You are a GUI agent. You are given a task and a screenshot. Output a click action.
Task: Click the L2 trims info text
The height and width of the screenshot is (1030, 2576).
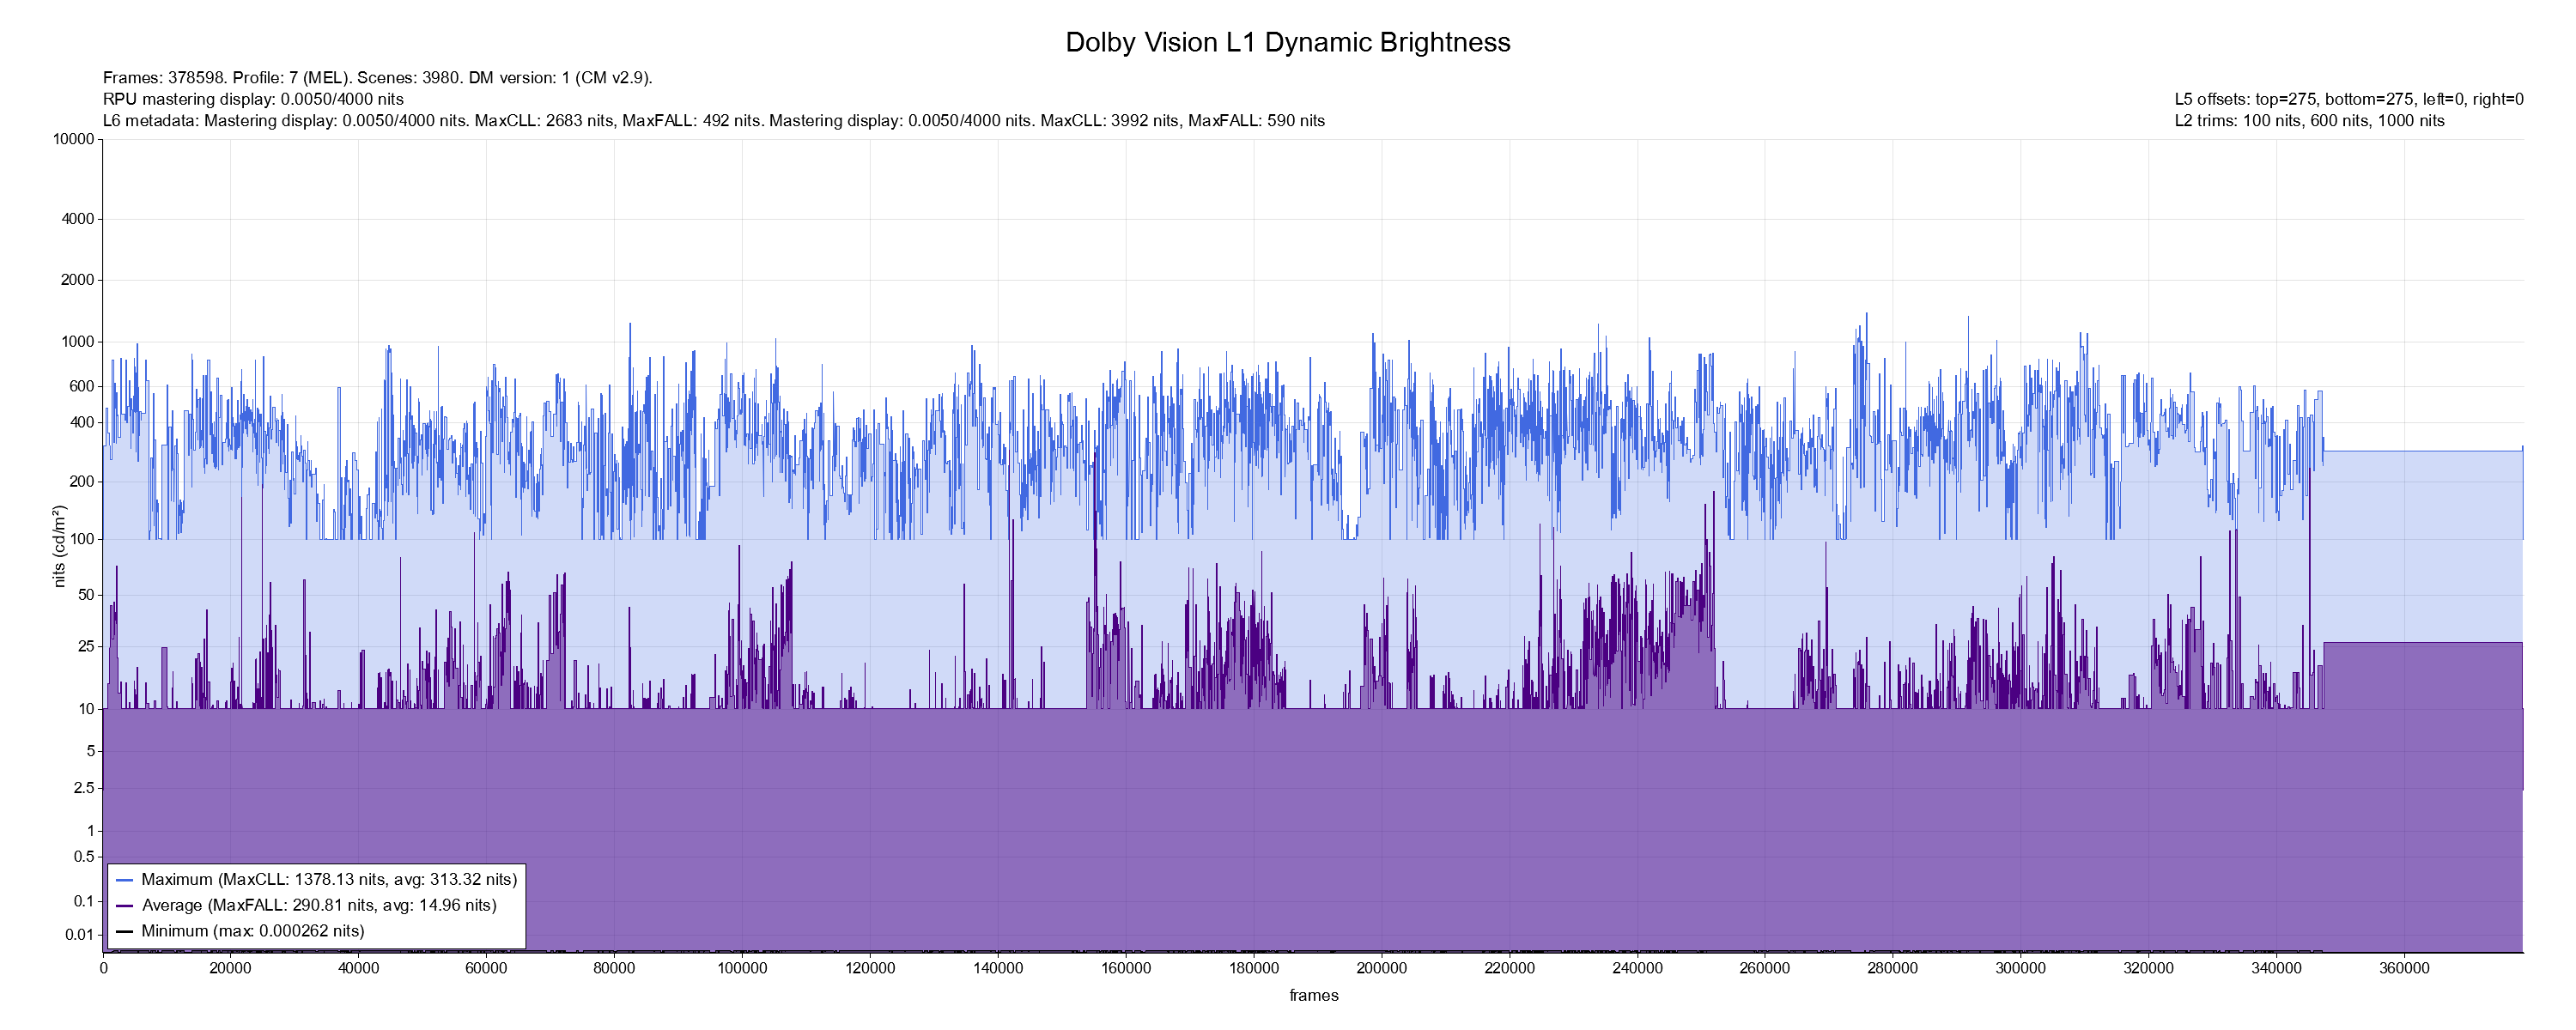coord(2309,121)
